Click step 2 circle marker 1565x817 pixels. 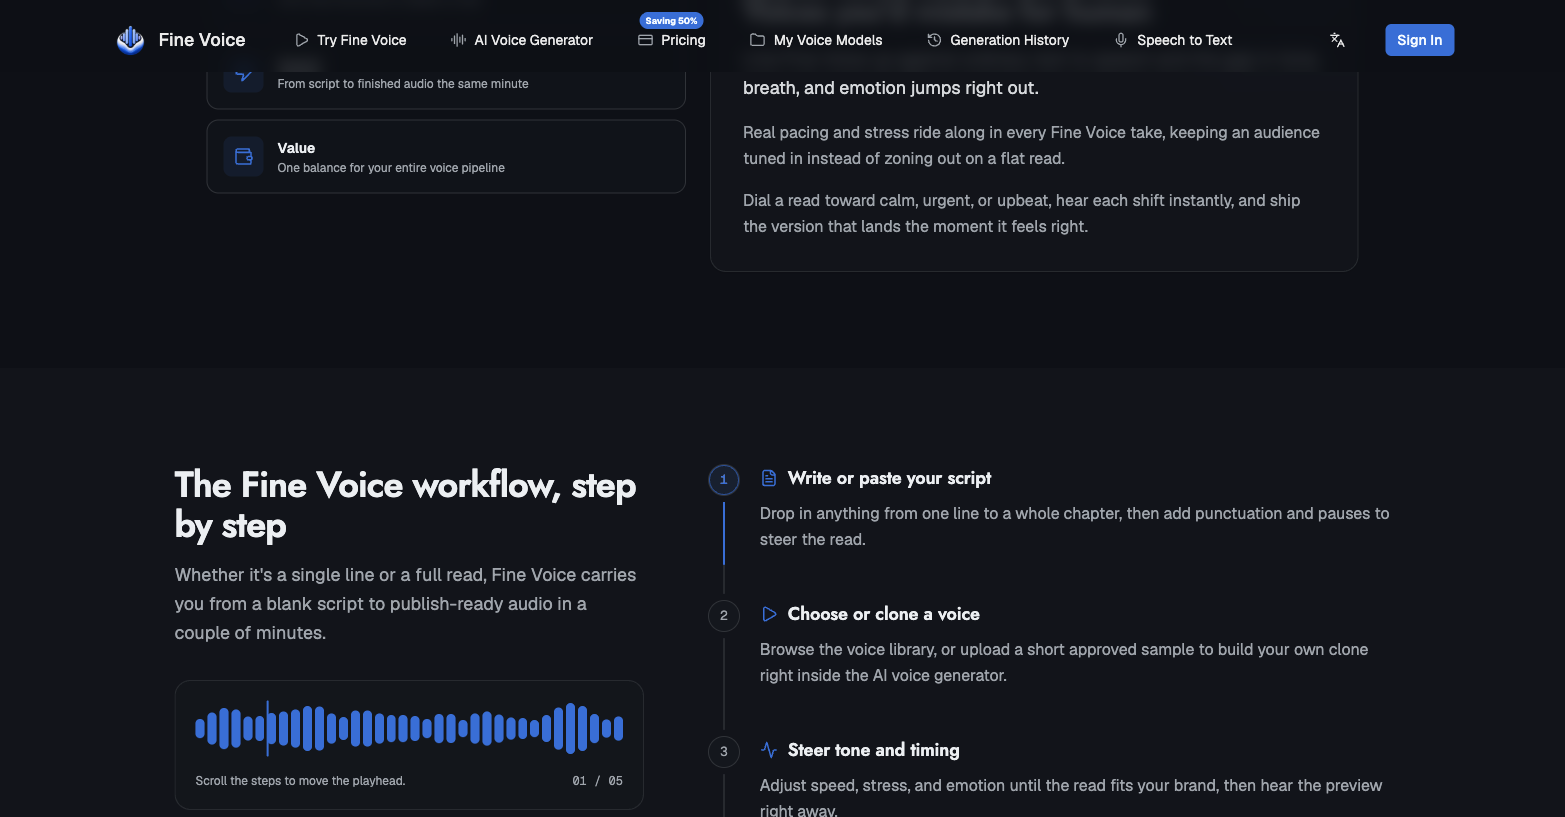(724, 616)
